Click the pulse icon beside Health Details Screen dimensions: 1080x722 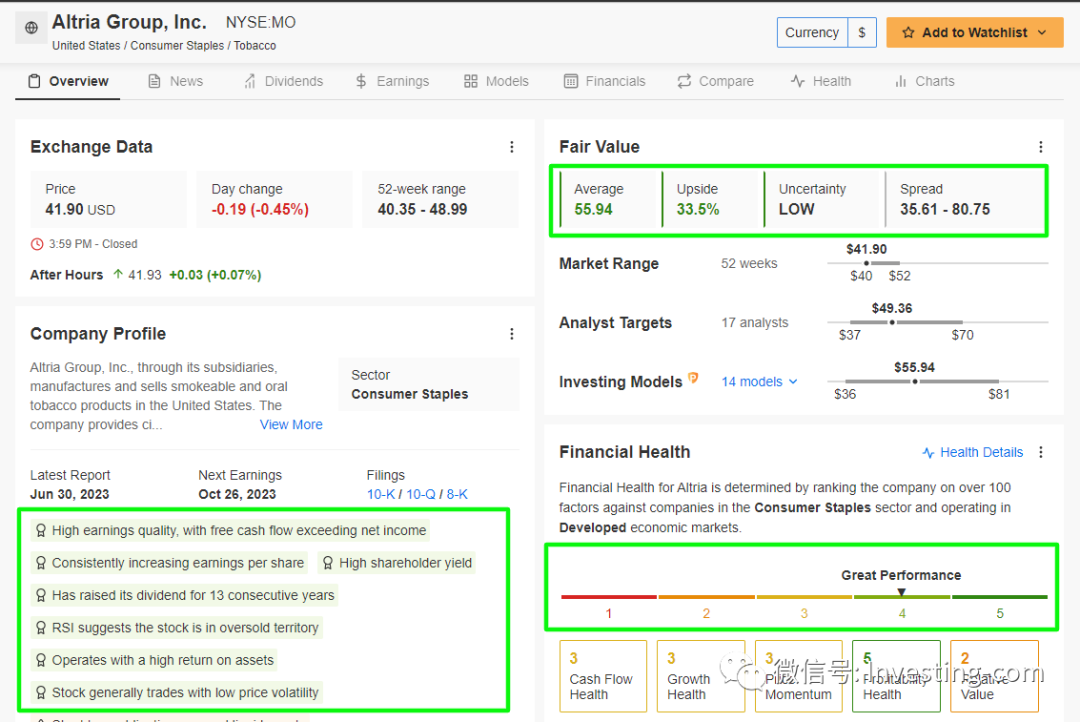tap(928, 453)
